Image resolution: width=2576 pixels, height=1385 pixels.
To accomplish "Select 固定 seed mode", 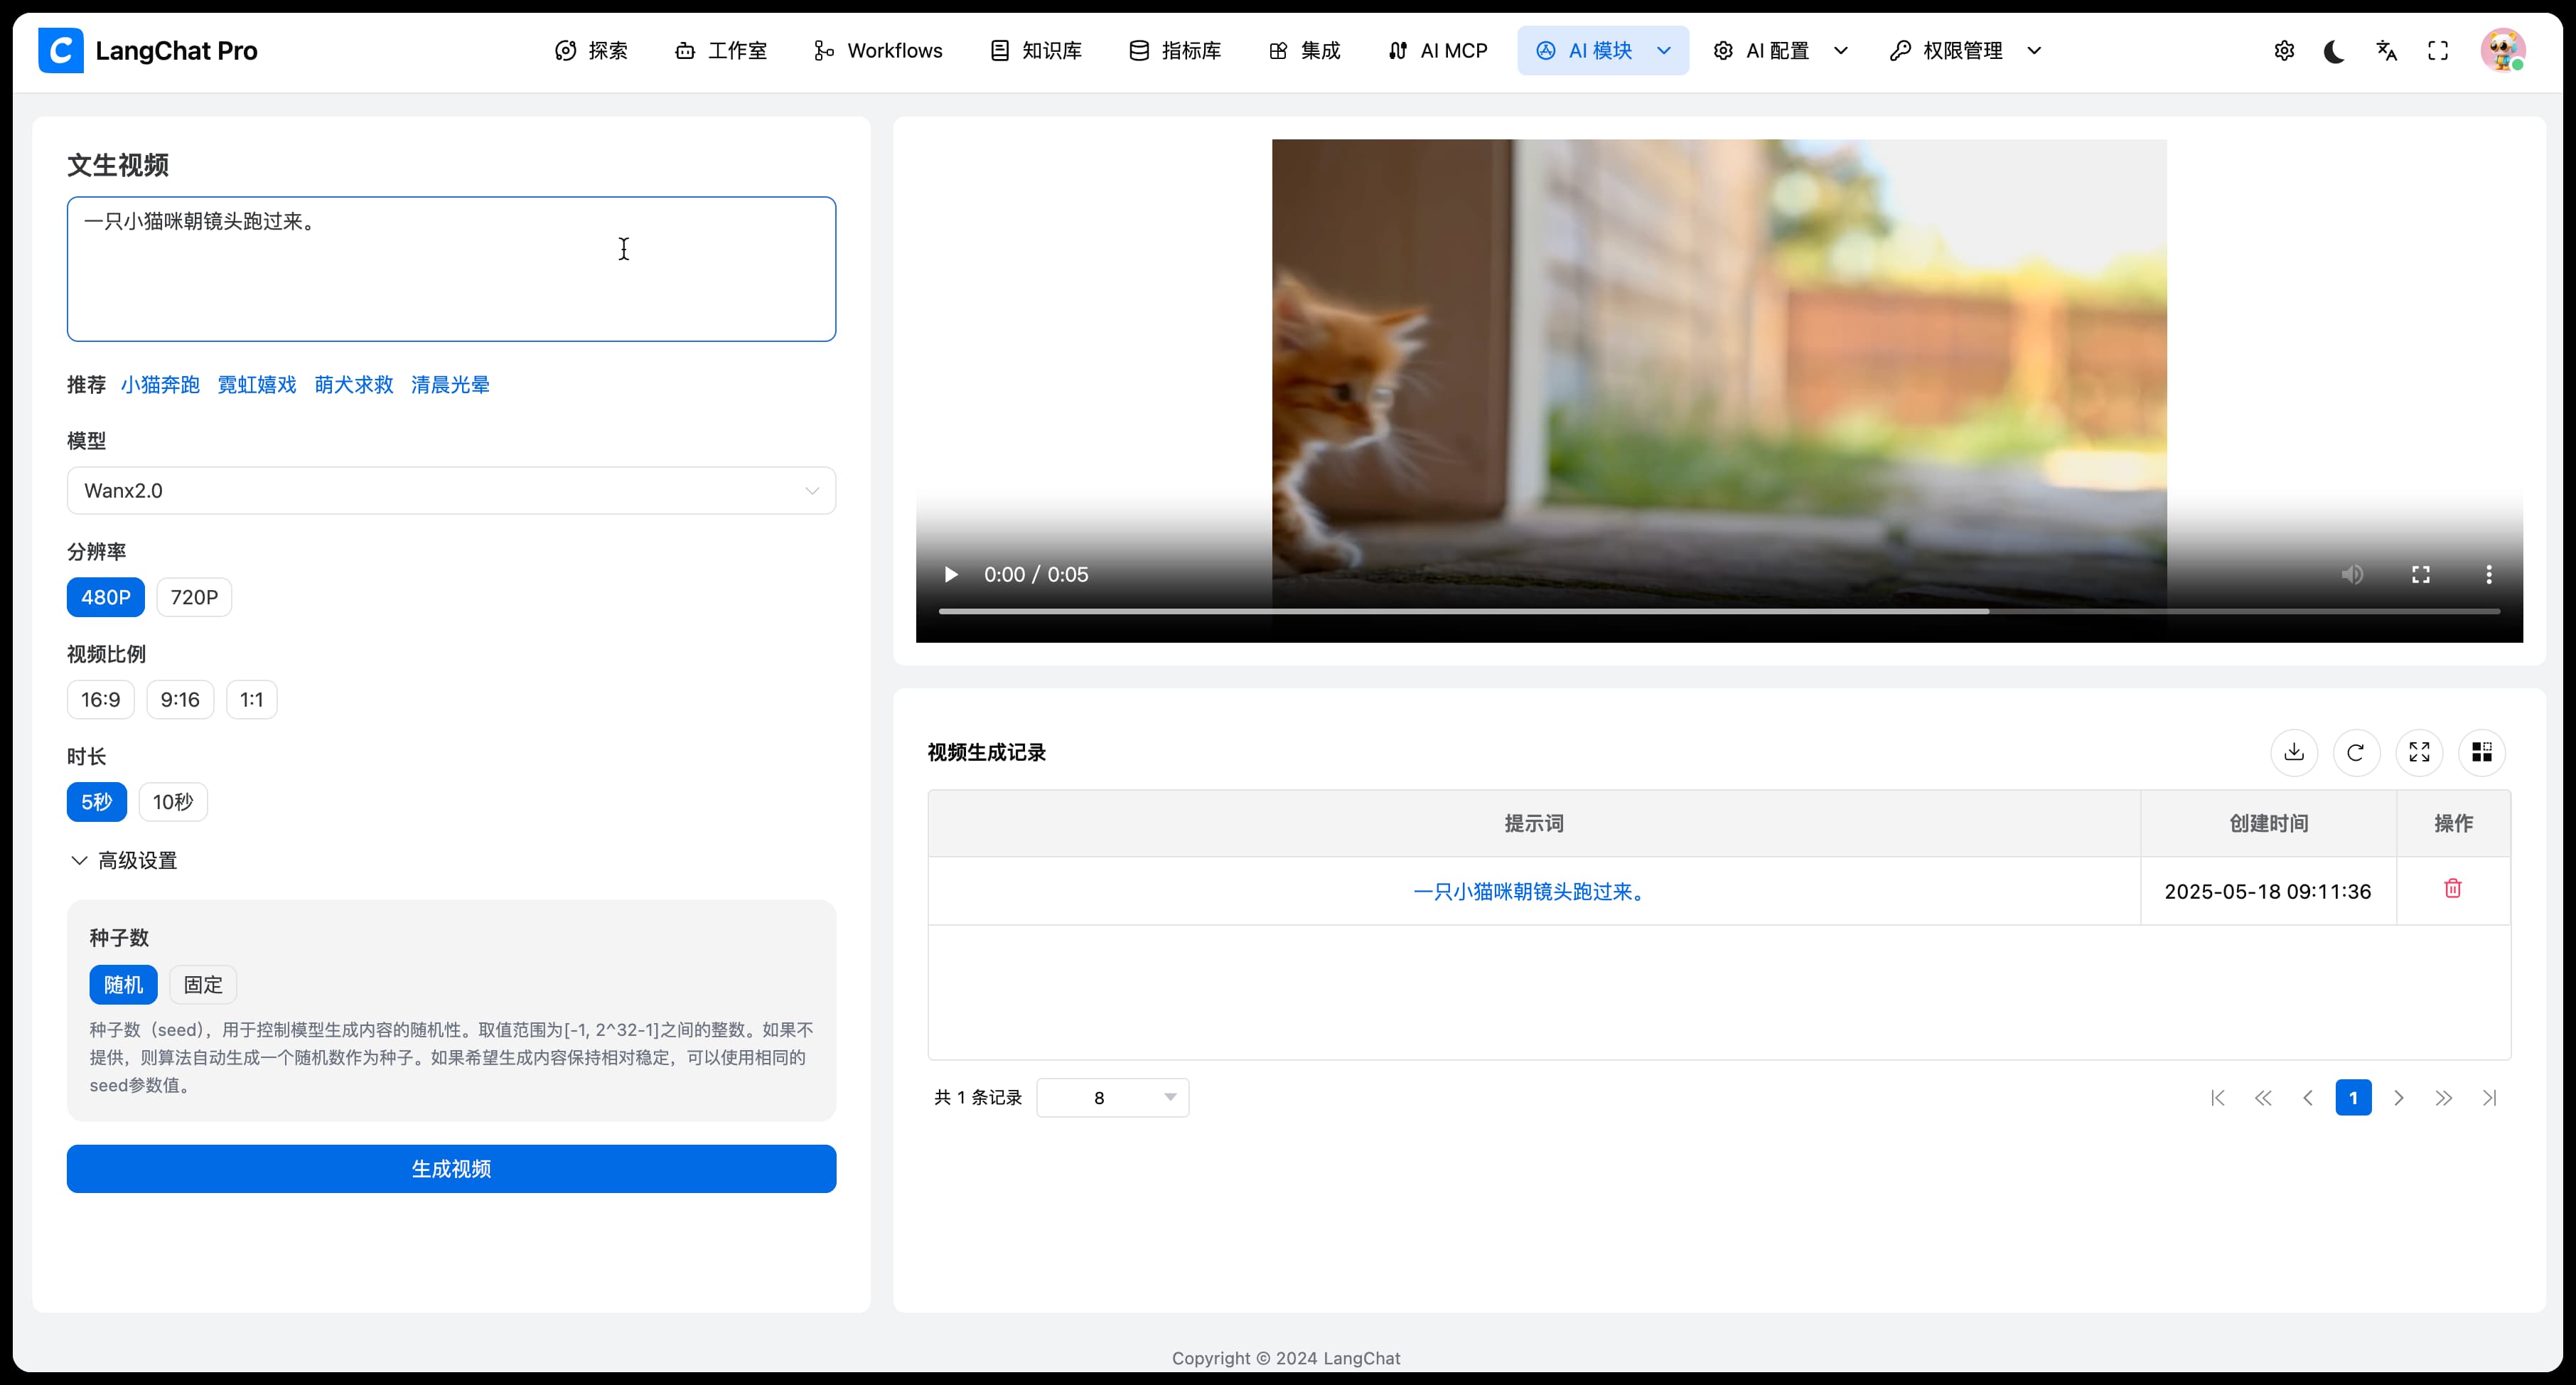I will [203, 984].
